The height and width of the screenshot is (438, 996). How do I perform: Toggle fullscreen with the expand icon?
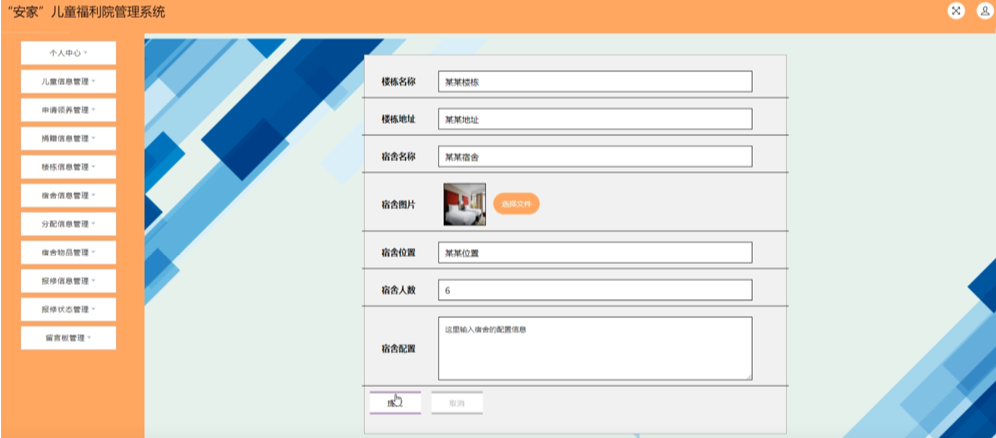tap(956, 11)
